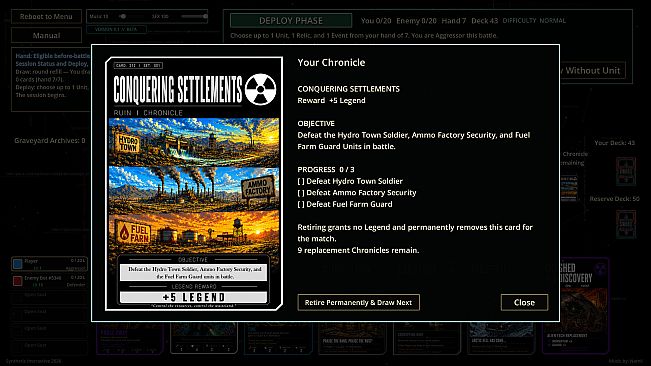Click the 'You 0/20' score text
This screenshot has width=651, height=366.
pos(376,21)
